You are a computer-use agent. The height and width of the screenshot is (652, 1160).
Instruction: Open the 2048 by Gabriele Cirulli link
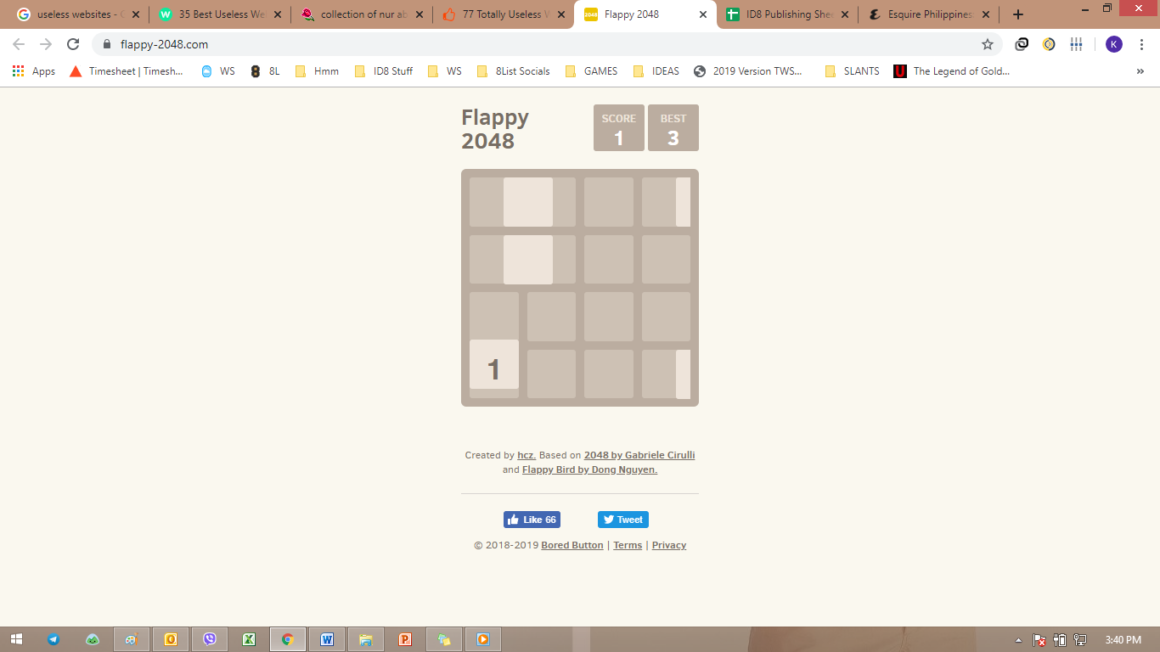639,455
